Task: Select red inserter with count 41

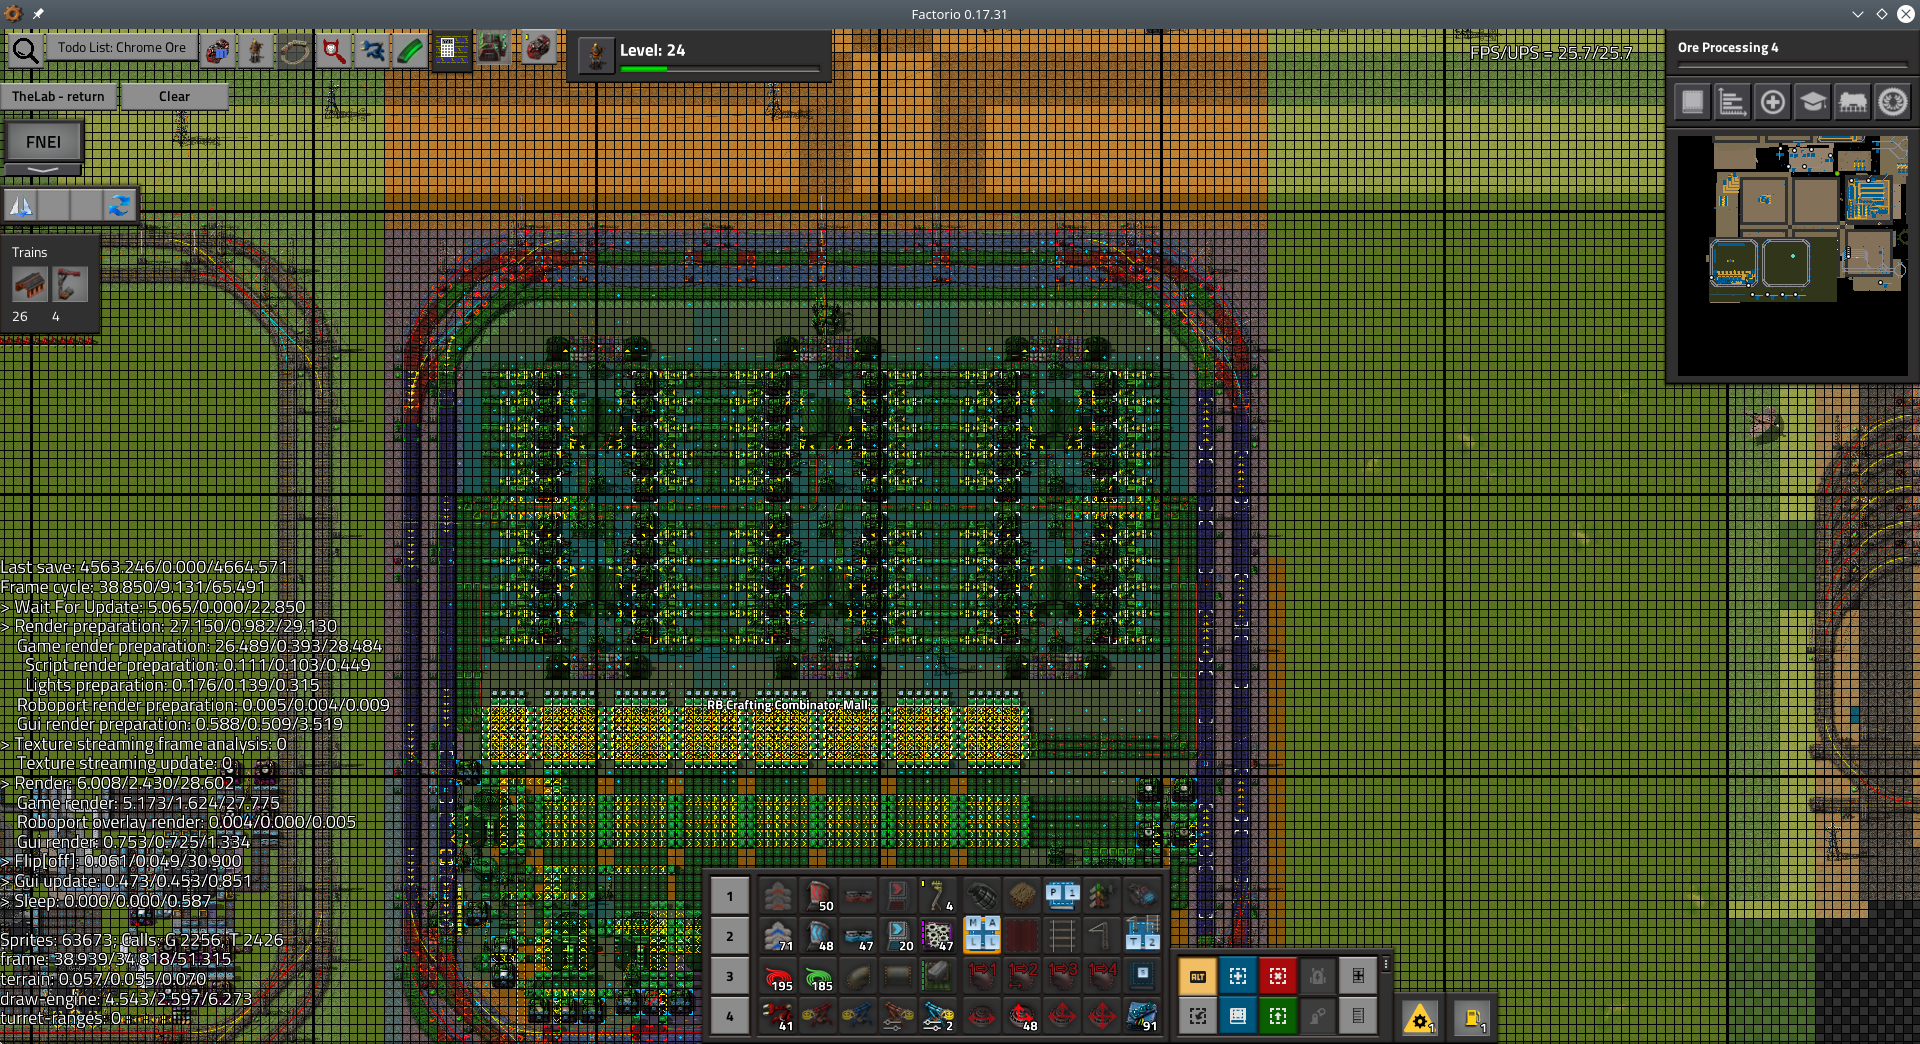Action: click(778, 1016)
